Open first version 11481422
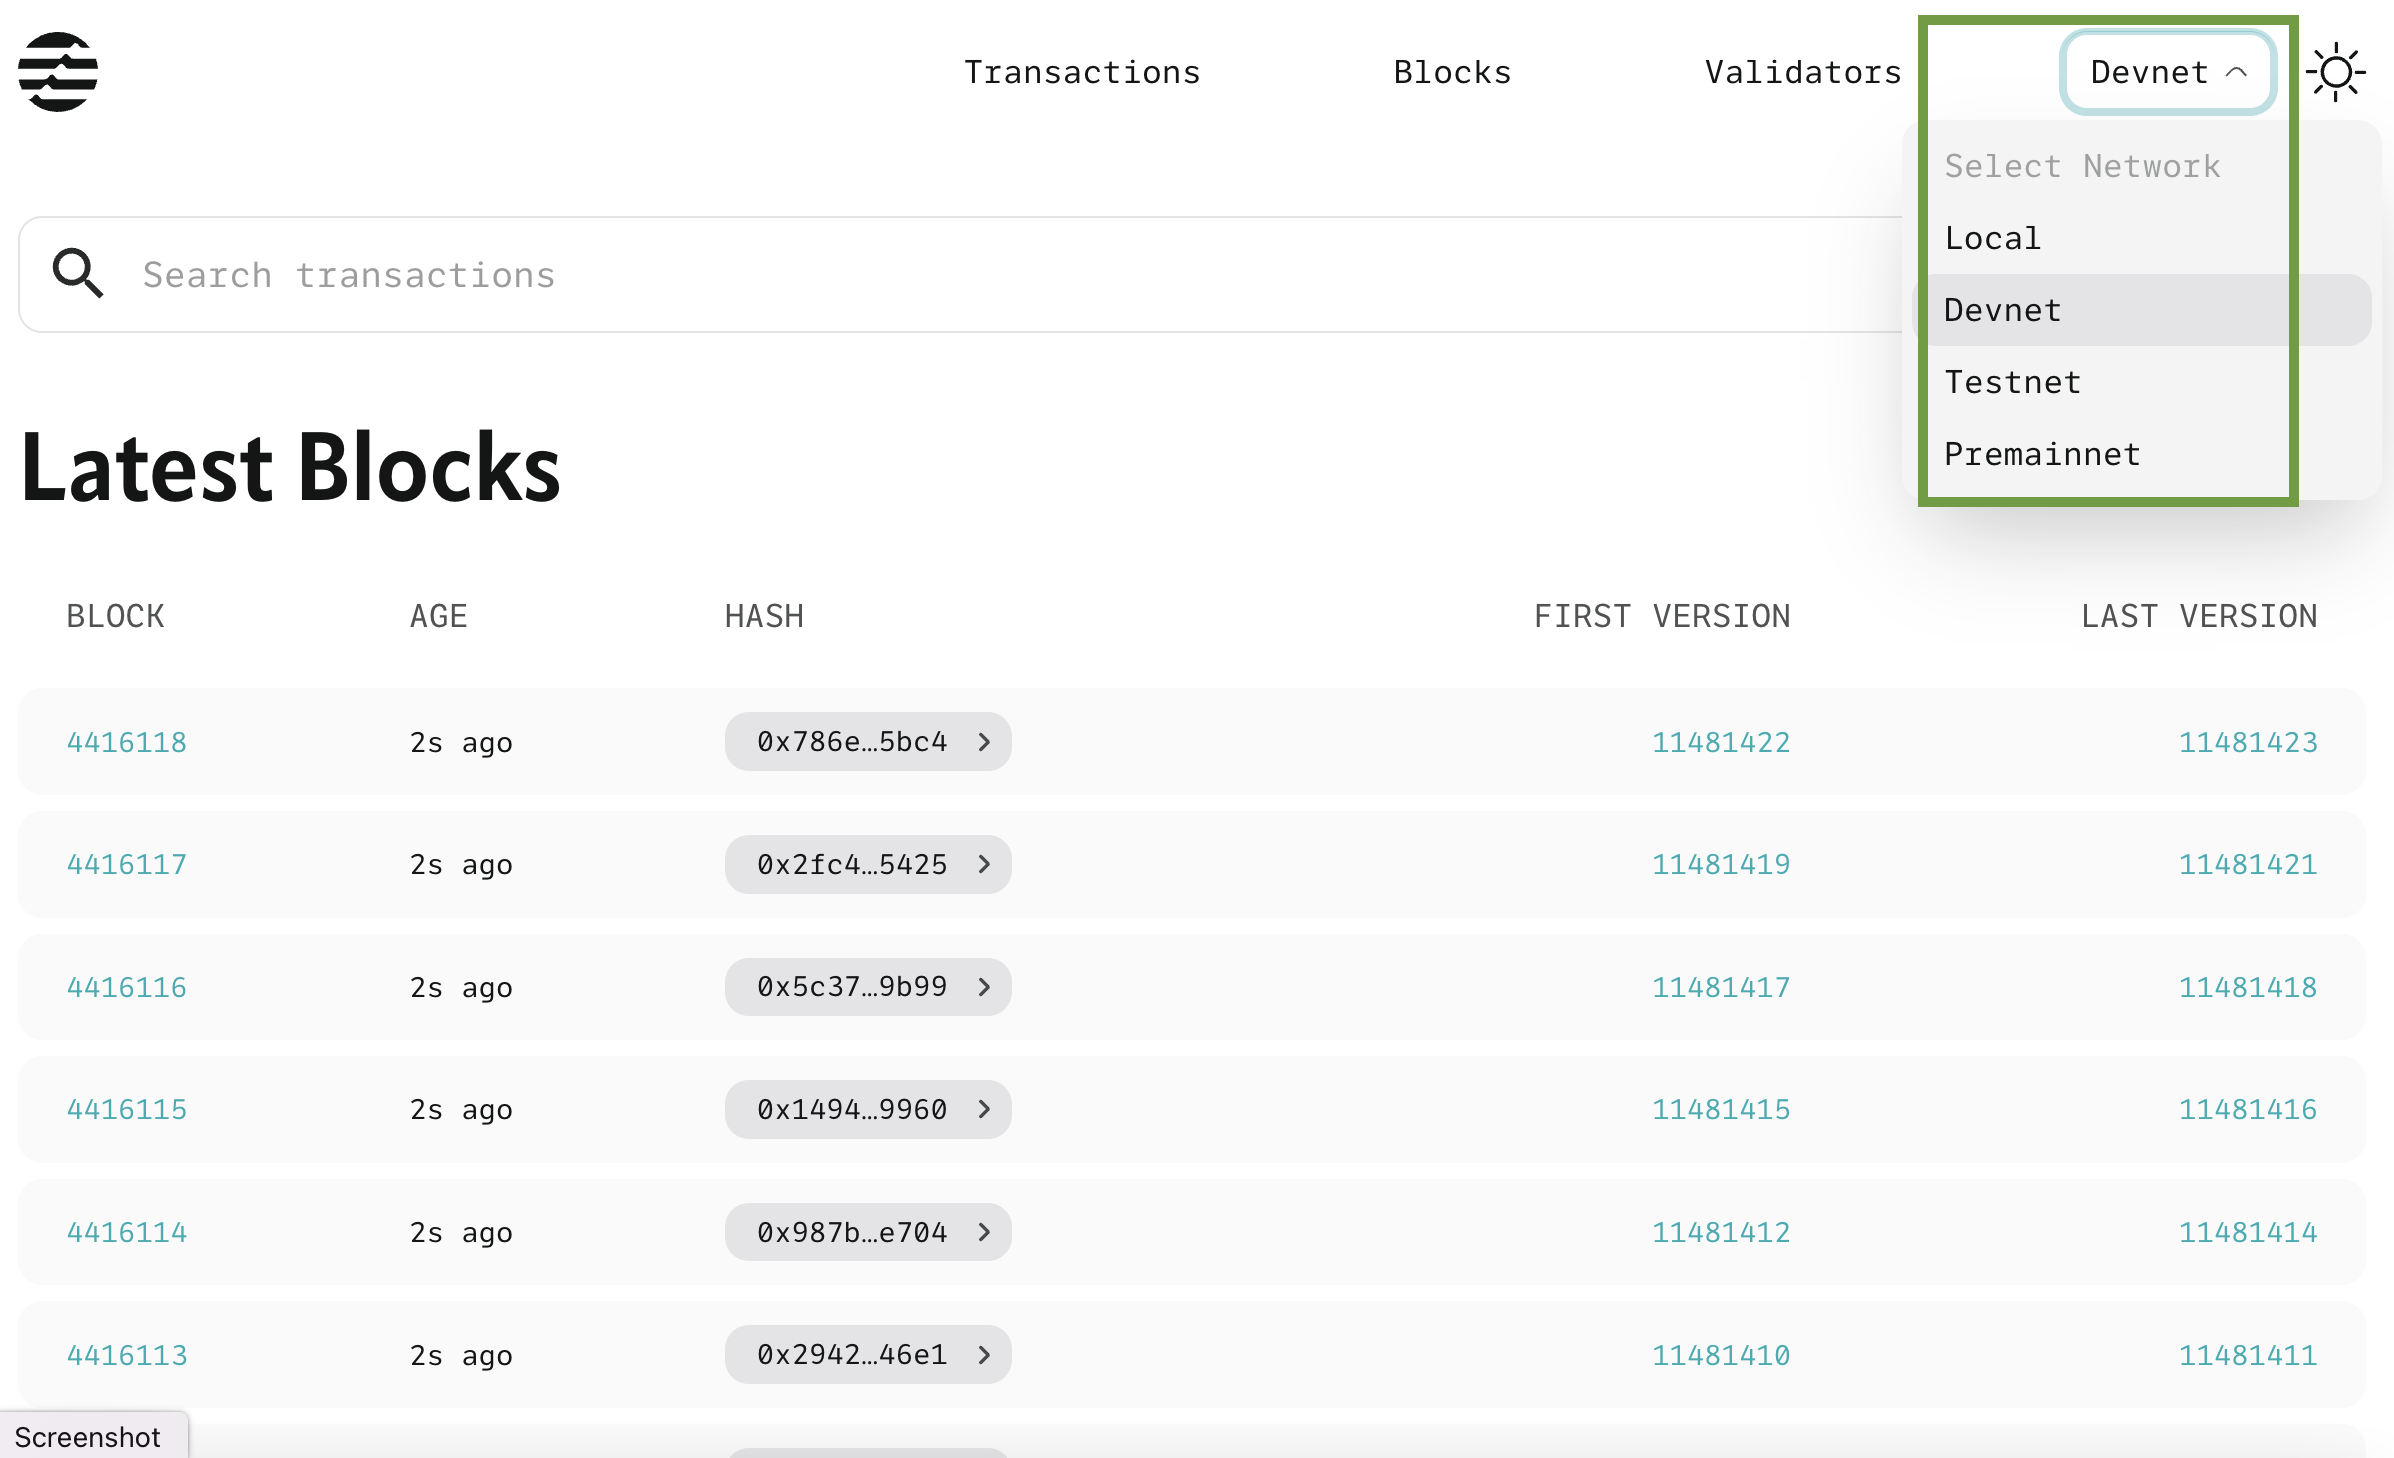 tap(1722, 742)
